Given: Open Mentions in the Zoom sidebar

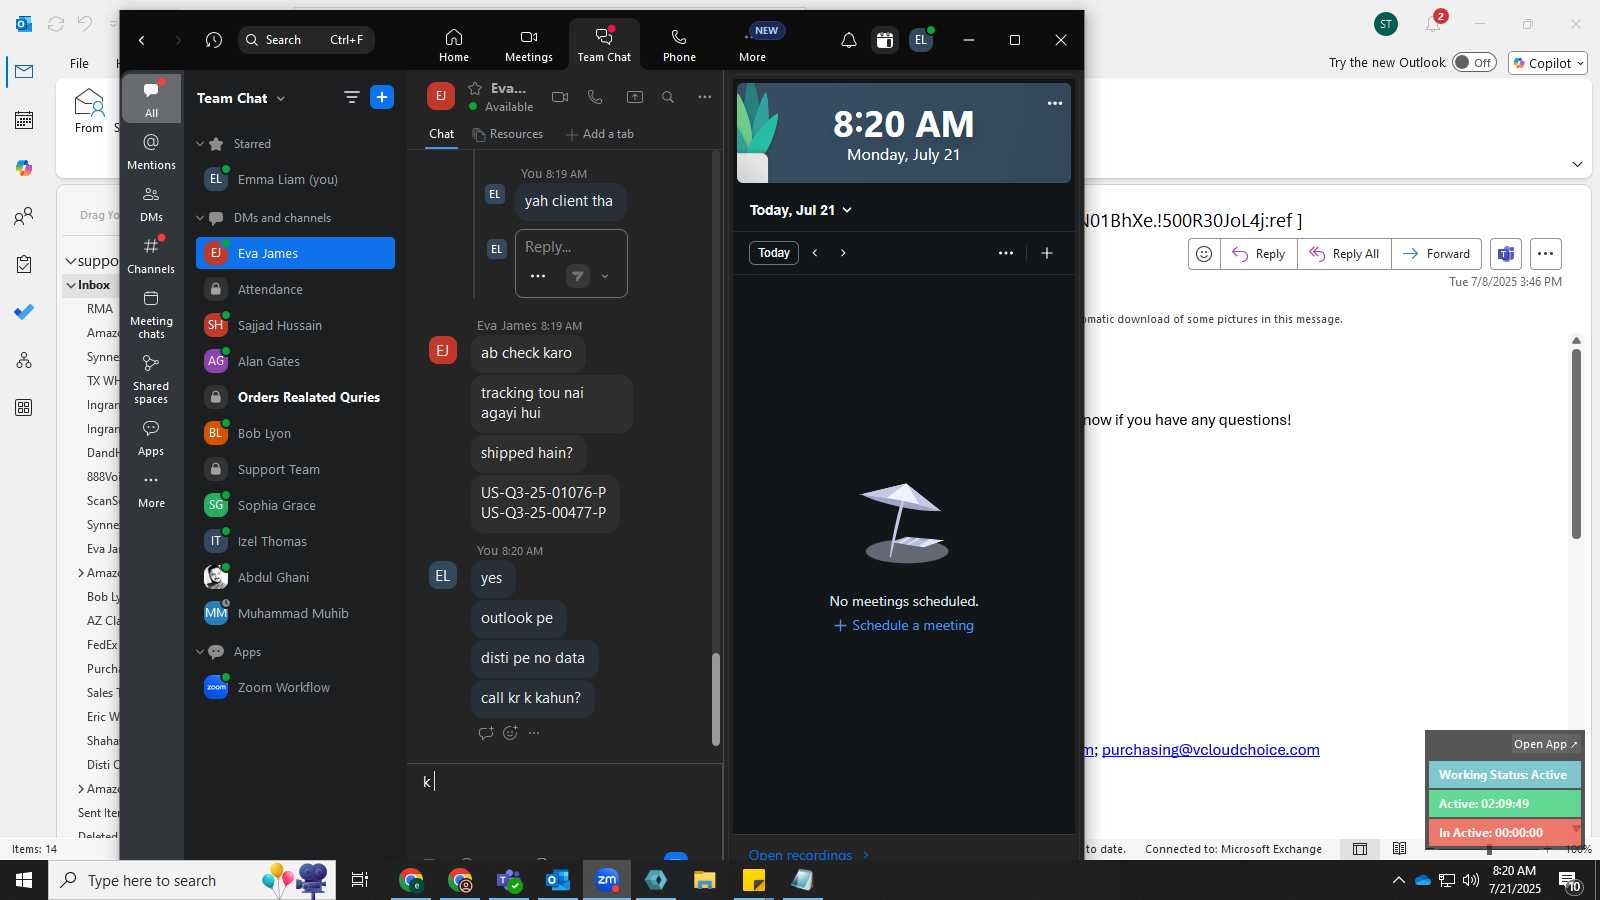Looking at the screenshot, I should tap(152, 151).
